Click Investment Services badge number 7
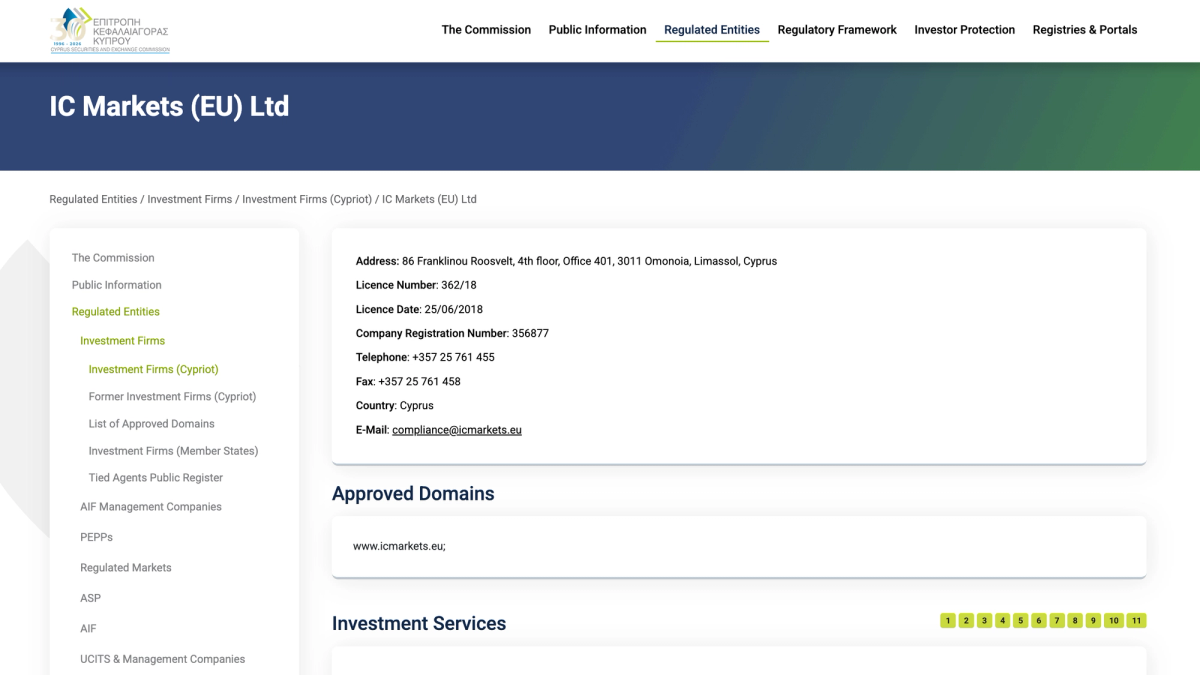Image resolution: width=1200 pixels, height=675 pixels. (1057, 621)
